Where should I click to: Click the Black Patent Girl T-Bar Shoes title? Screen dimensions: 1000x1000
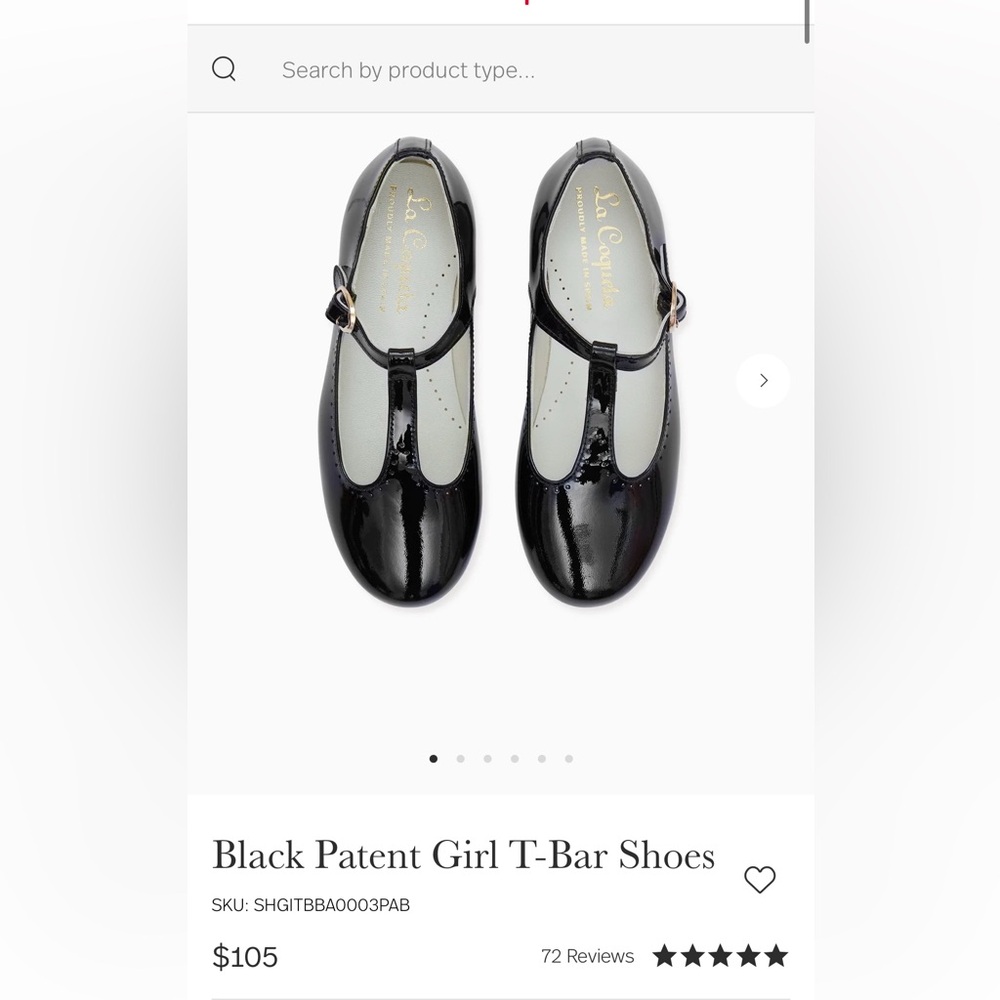point(463,855)
